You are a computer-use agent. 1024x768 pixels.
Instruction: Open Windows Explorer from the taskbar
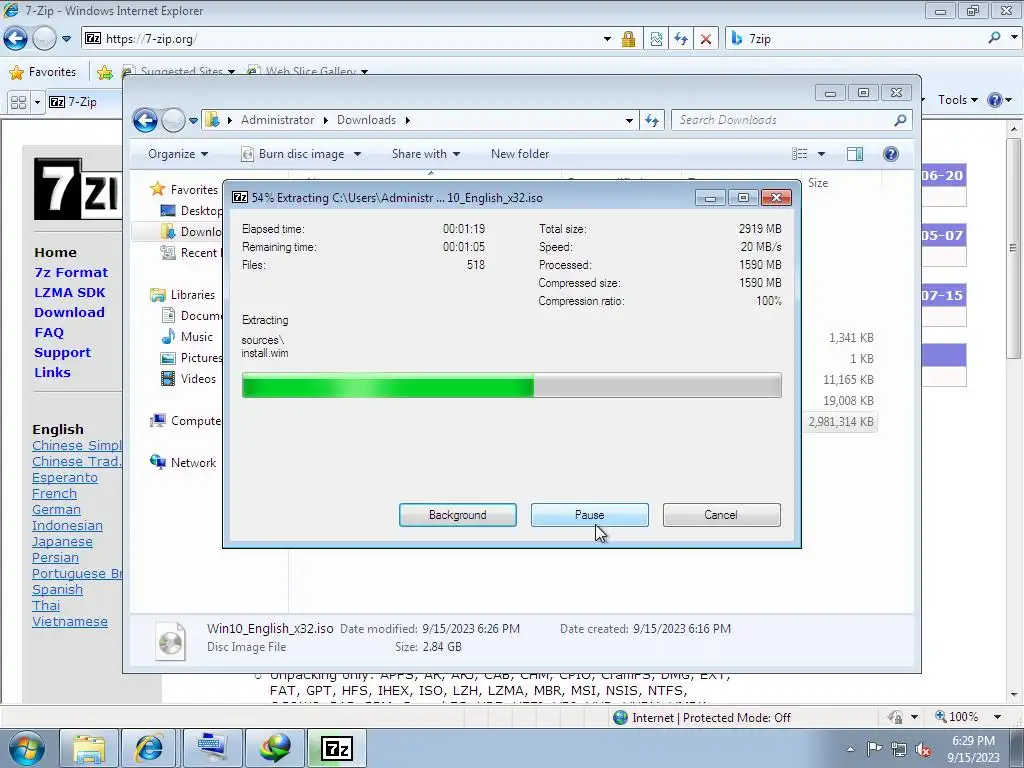(x=89, y=748)
